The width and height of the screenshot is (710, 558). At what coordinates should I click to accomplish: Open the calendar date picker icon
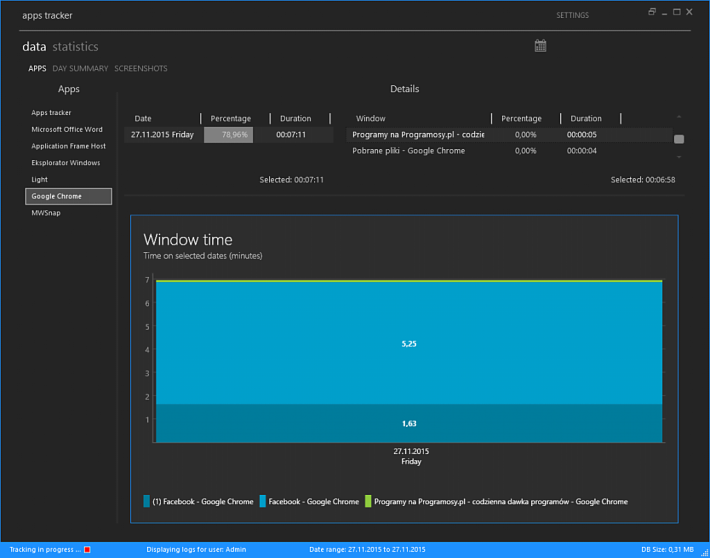click(x=540, y=46)
